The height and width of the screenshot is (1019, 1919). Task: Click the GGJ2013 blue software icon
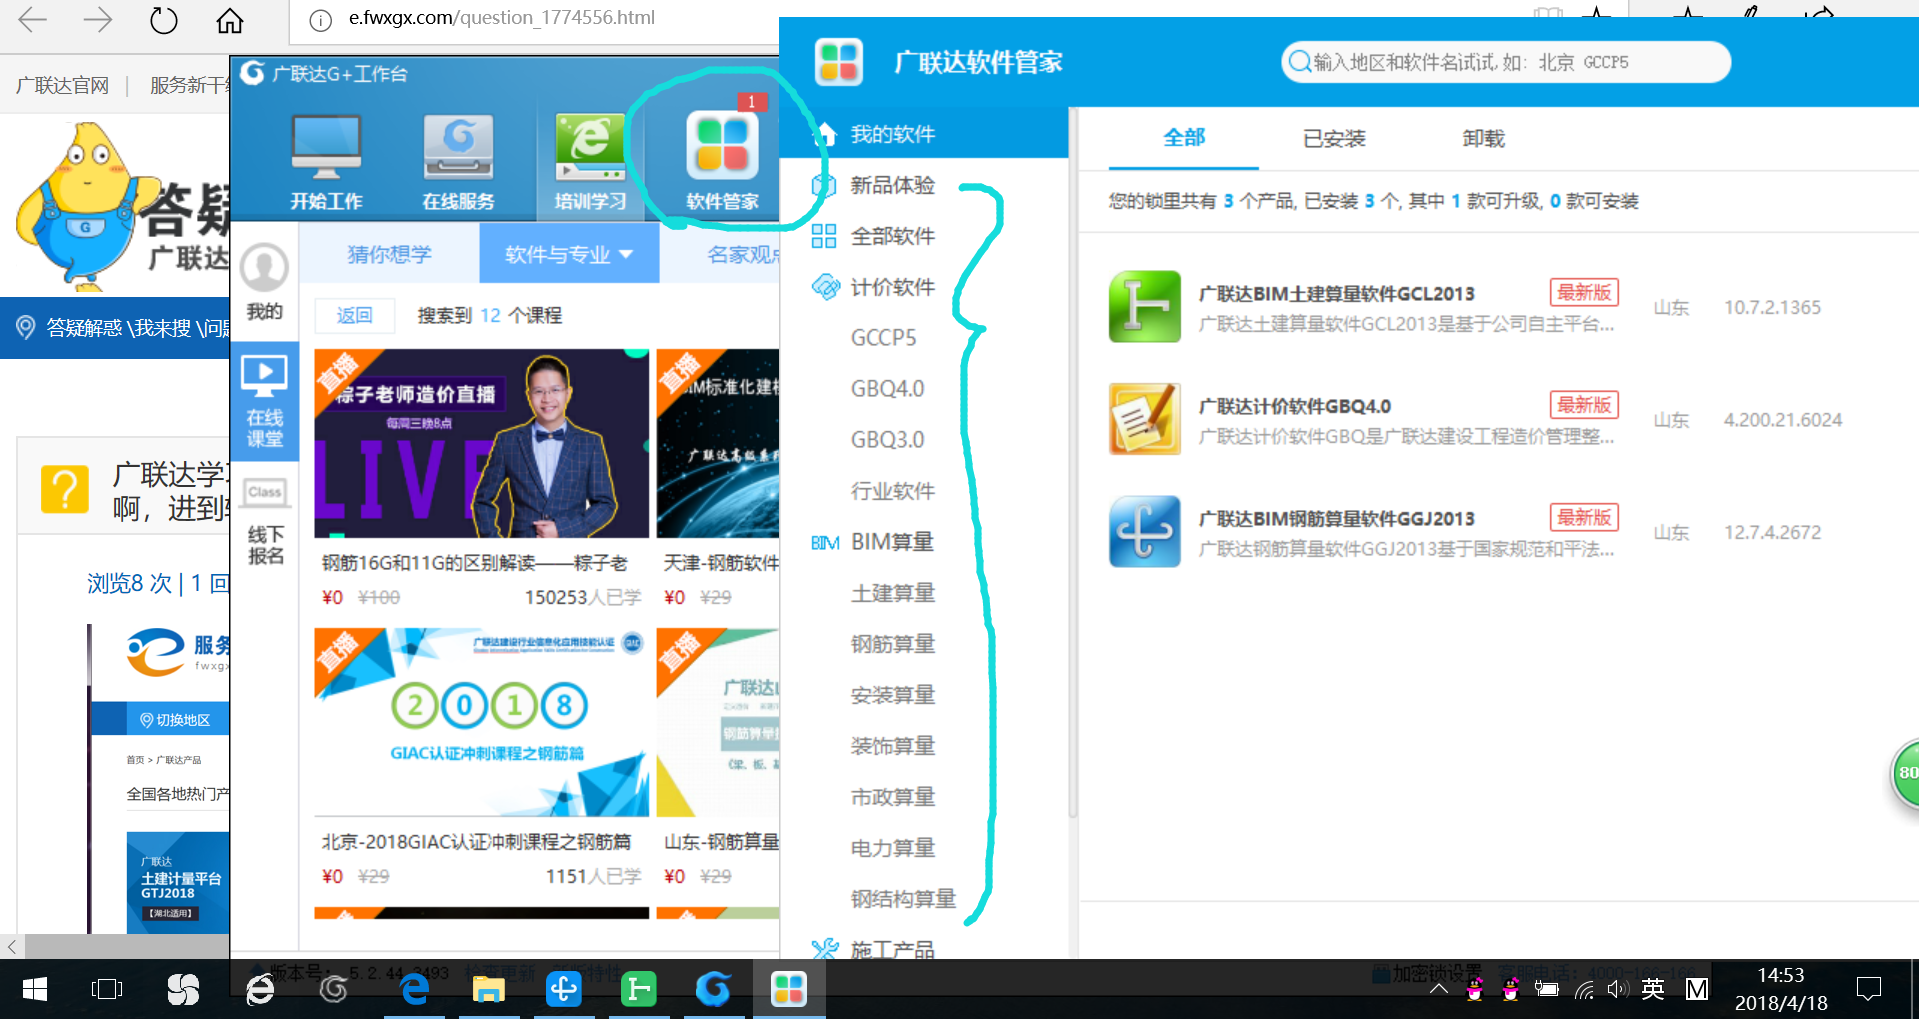(x=1144, y=531)
